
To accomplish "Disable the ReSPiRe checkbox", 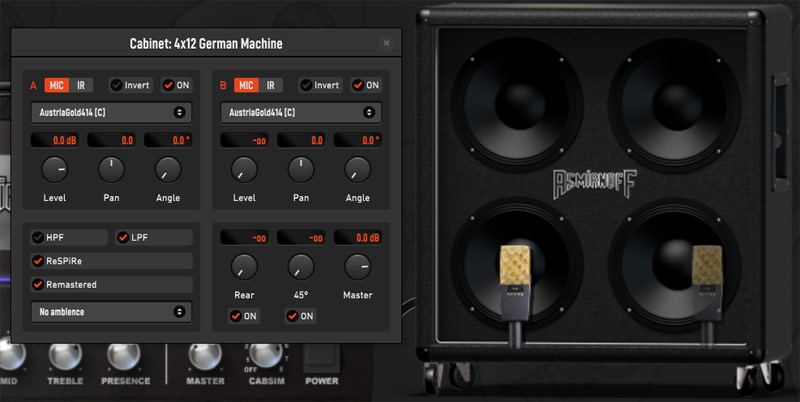I will pos(40,261).
